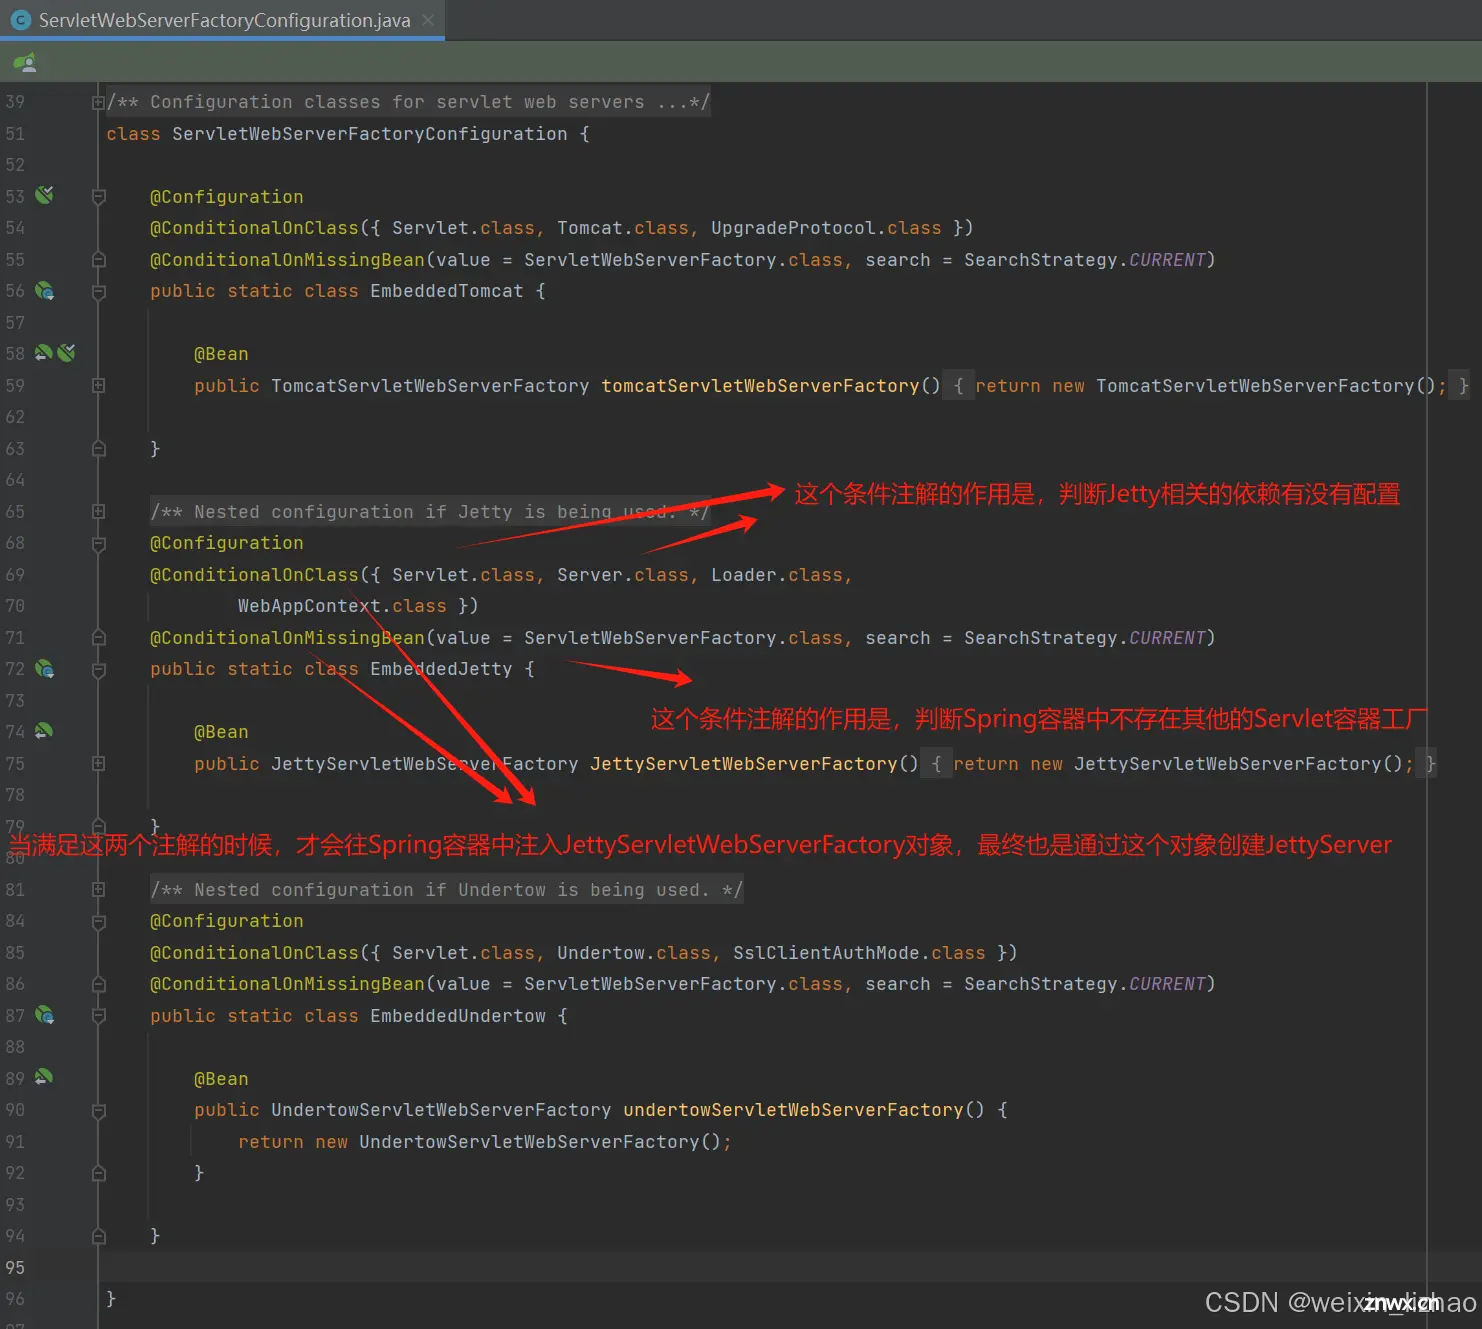Screen dimensions: 1482x1329
Task: Expand the folded Jetty comment on line 65
Action: (x=98, y=511)
